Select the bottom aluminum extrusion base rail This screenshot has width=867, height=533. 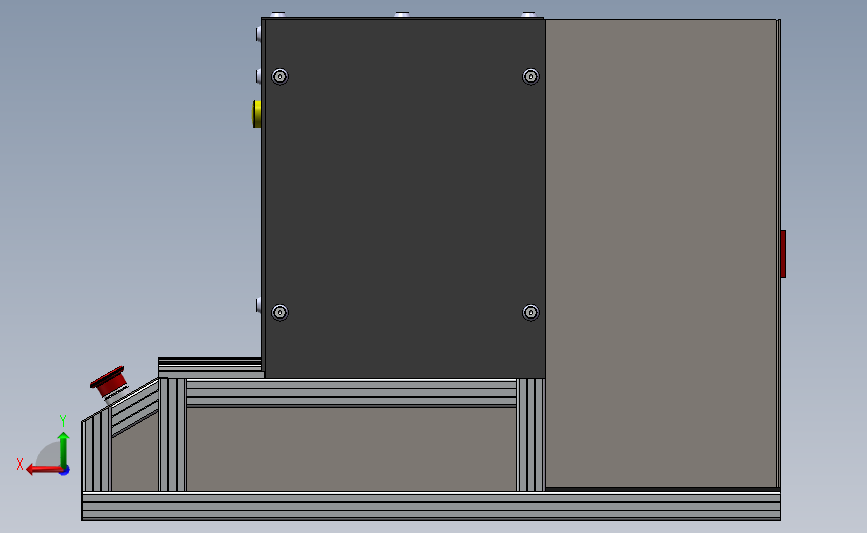point(431,506)
